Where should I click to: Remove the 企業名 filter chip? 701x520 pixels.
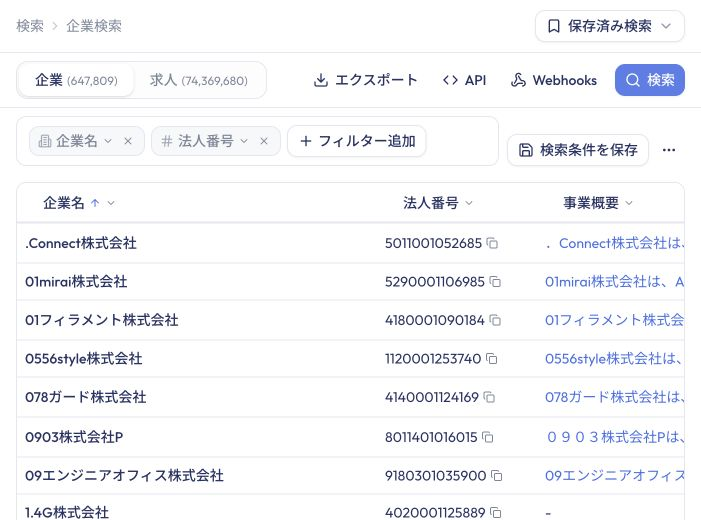click(128, 141)
